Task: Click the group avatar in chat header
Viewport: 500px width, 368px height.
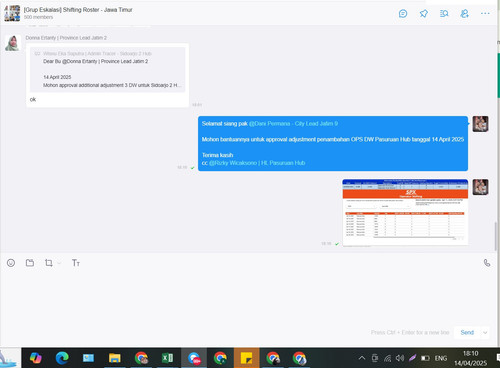Action: (12, 13)
